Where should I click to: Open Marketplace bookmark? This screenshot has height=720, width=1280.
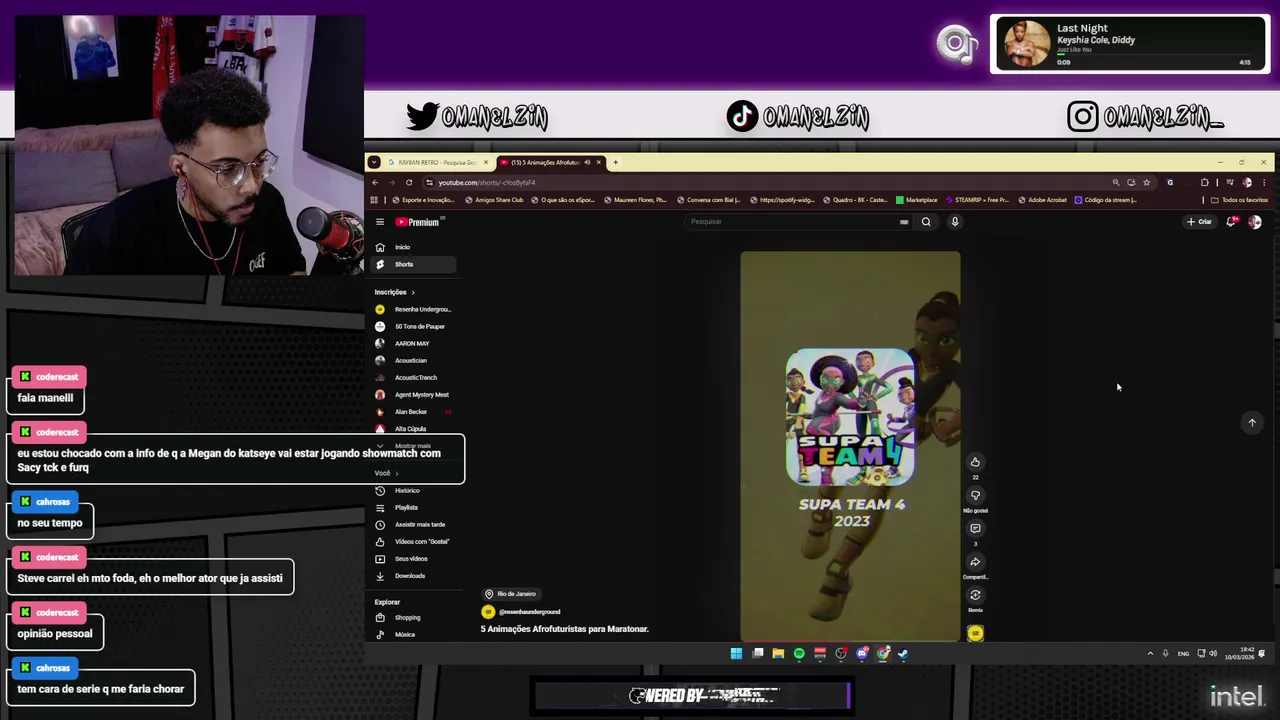tap(917, 200)
